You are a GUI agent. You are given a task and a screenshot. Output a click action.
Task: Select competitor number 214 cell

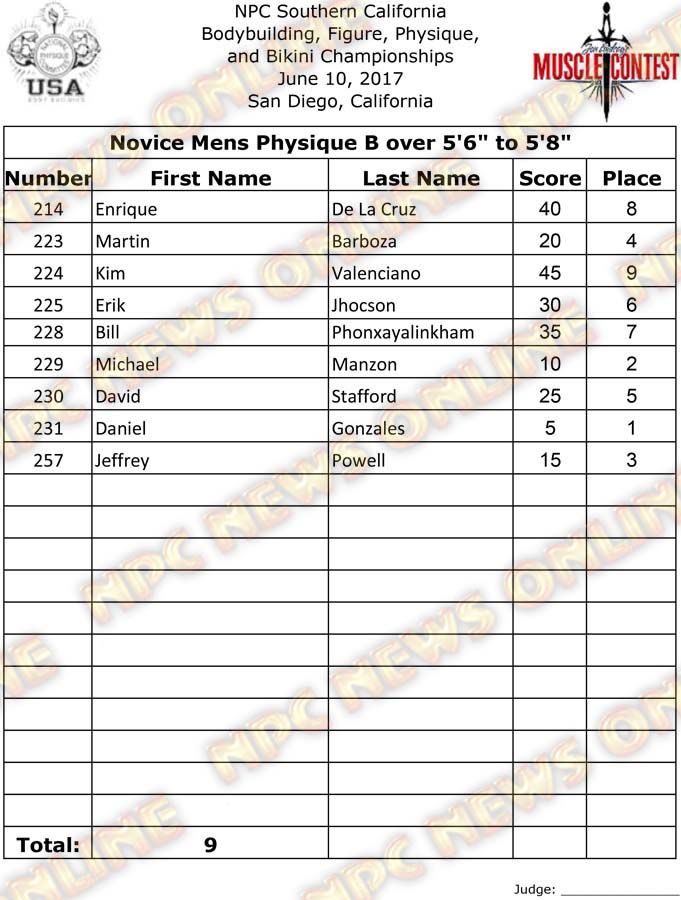tap(48, 210)
